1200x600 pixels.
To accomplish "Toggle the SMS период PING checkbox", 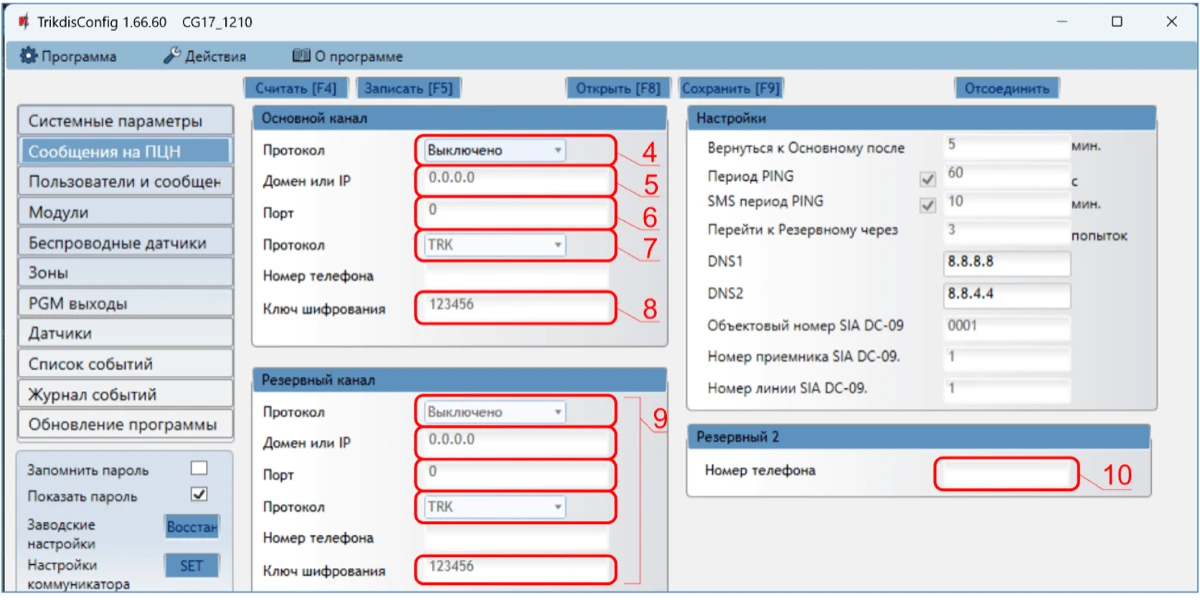I will coord(927,205).
